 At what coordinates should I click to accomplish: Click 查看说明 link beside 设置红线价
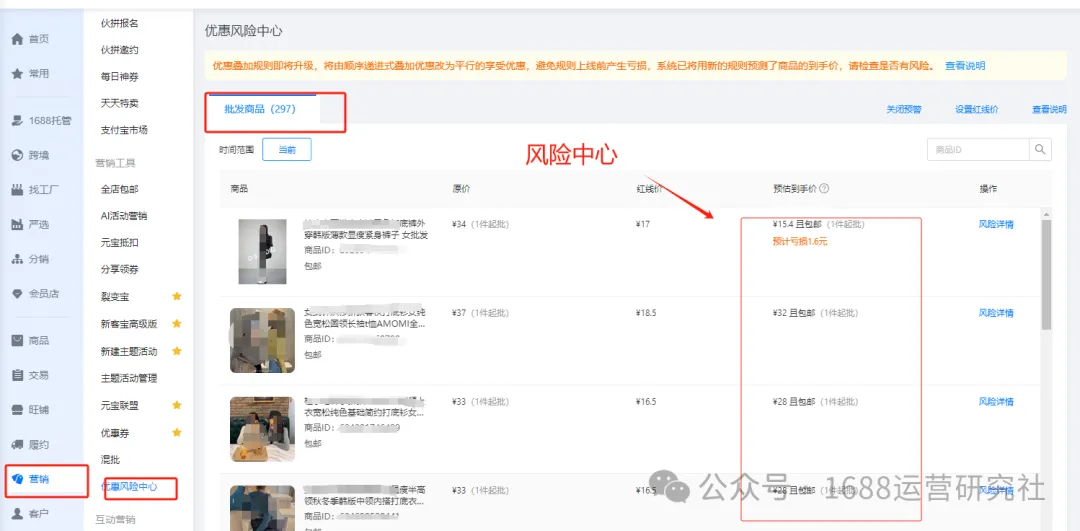(x=1049, y=110)
